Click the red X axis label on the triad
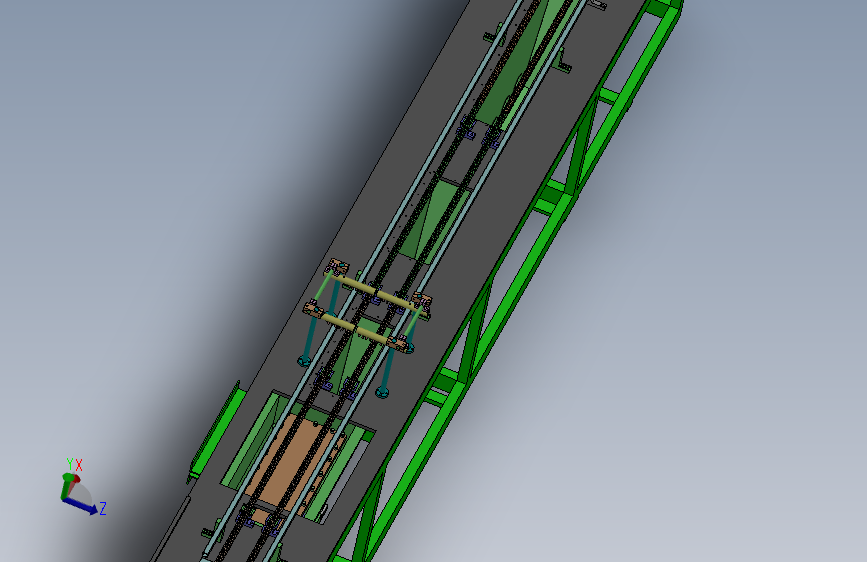This screenshot has width=867, height=562. tap(79, 465)
